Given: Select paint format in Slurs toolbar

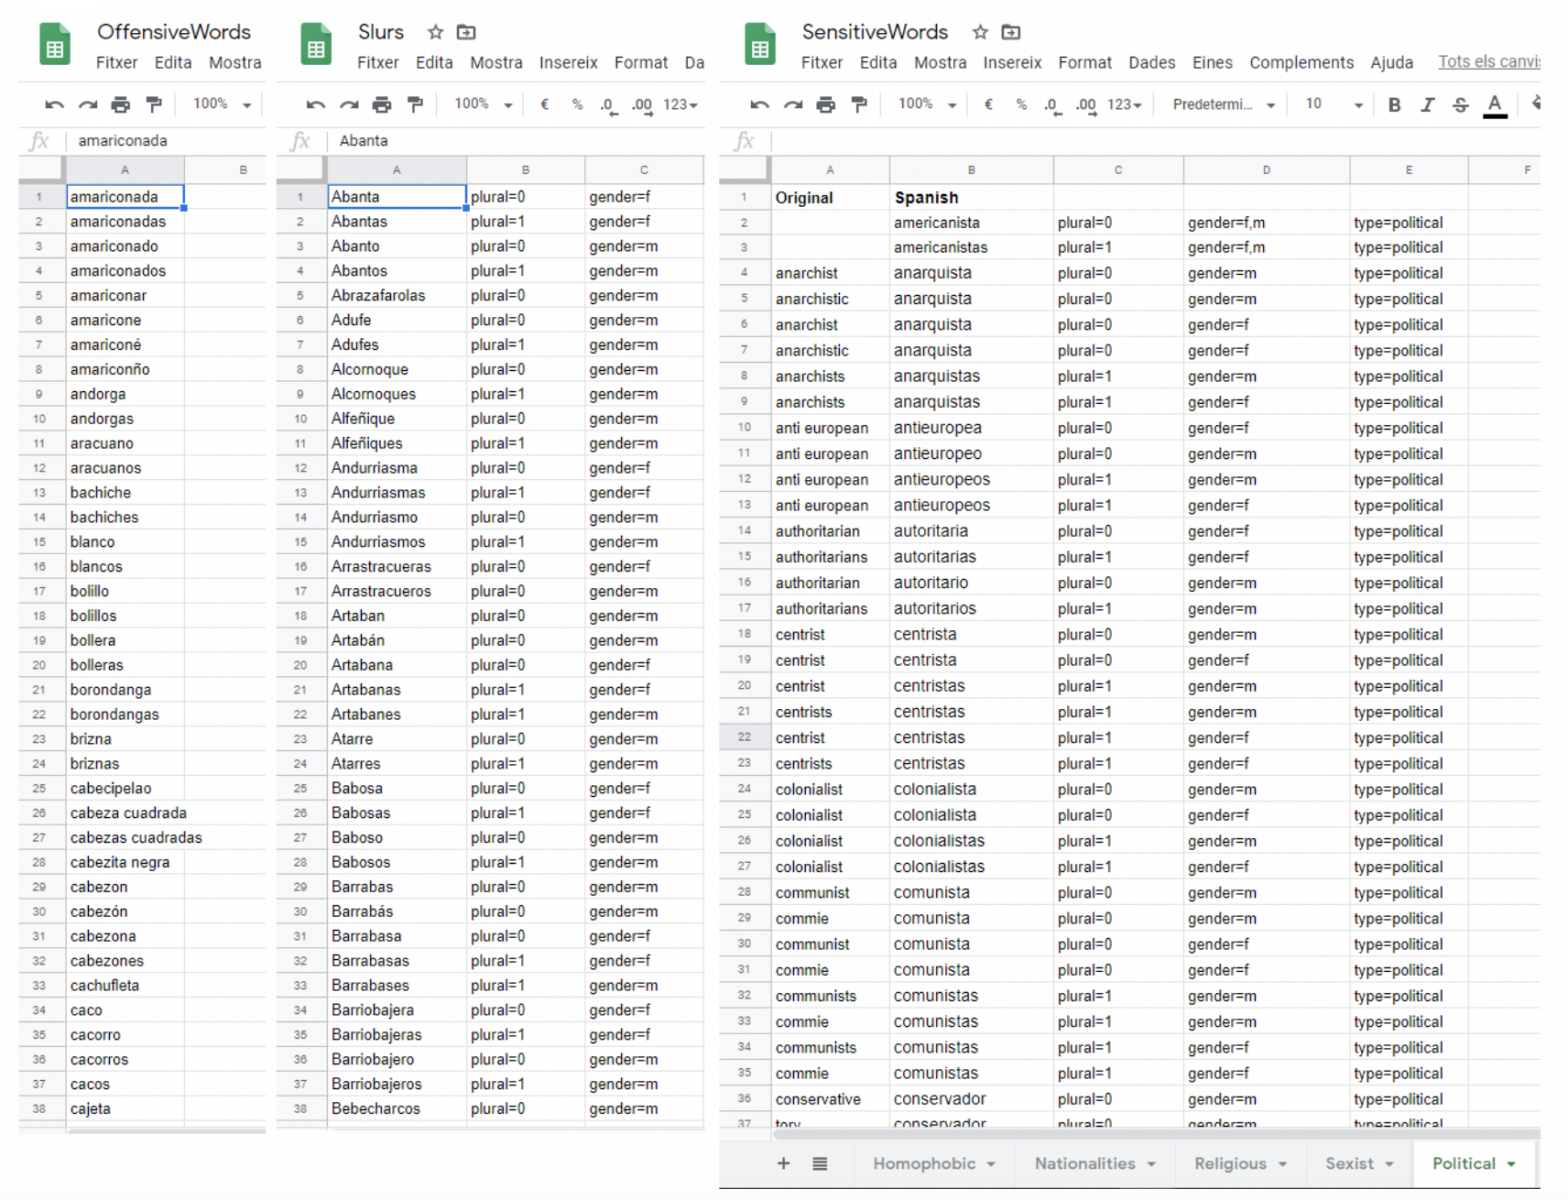Looking at the screenshot, I should point(415,104).
